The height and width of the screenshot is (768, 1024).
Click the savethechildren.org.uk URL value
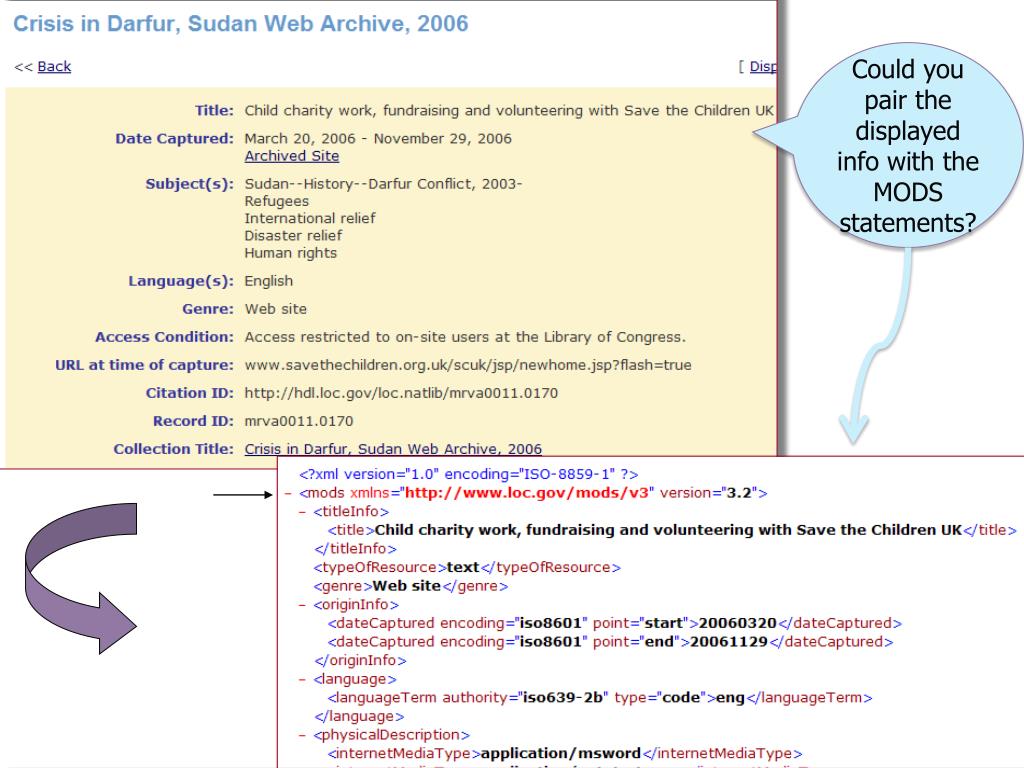[x=468, y=365]
